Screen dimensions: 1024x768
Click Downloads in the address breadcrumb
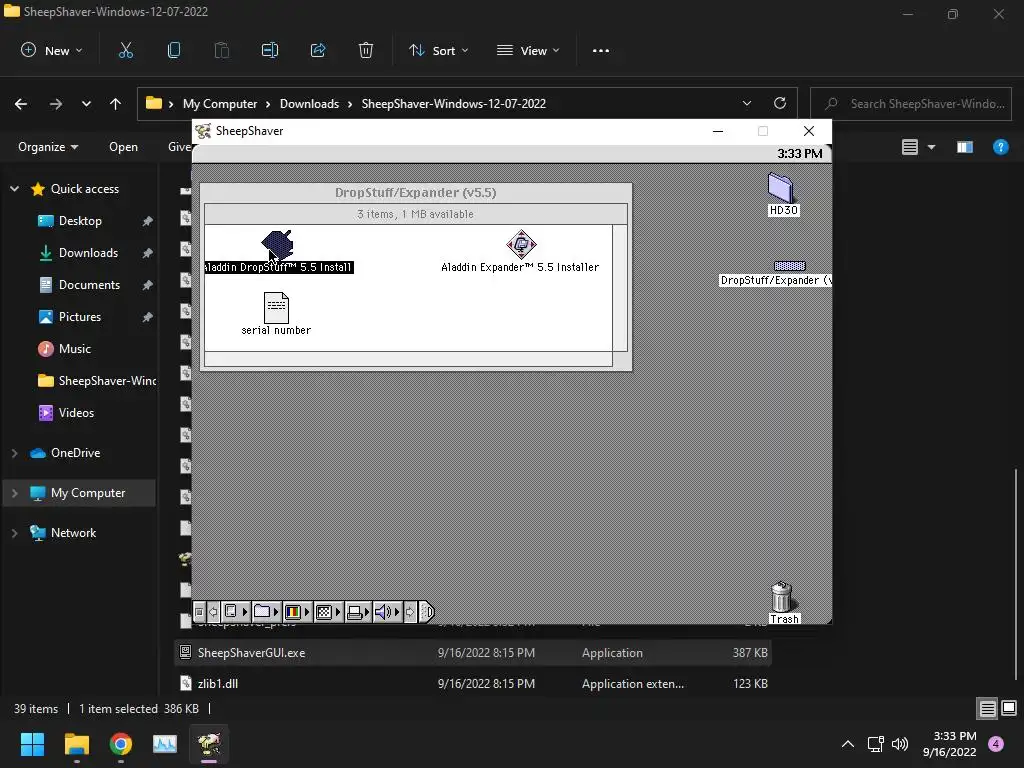pos(309,104)
